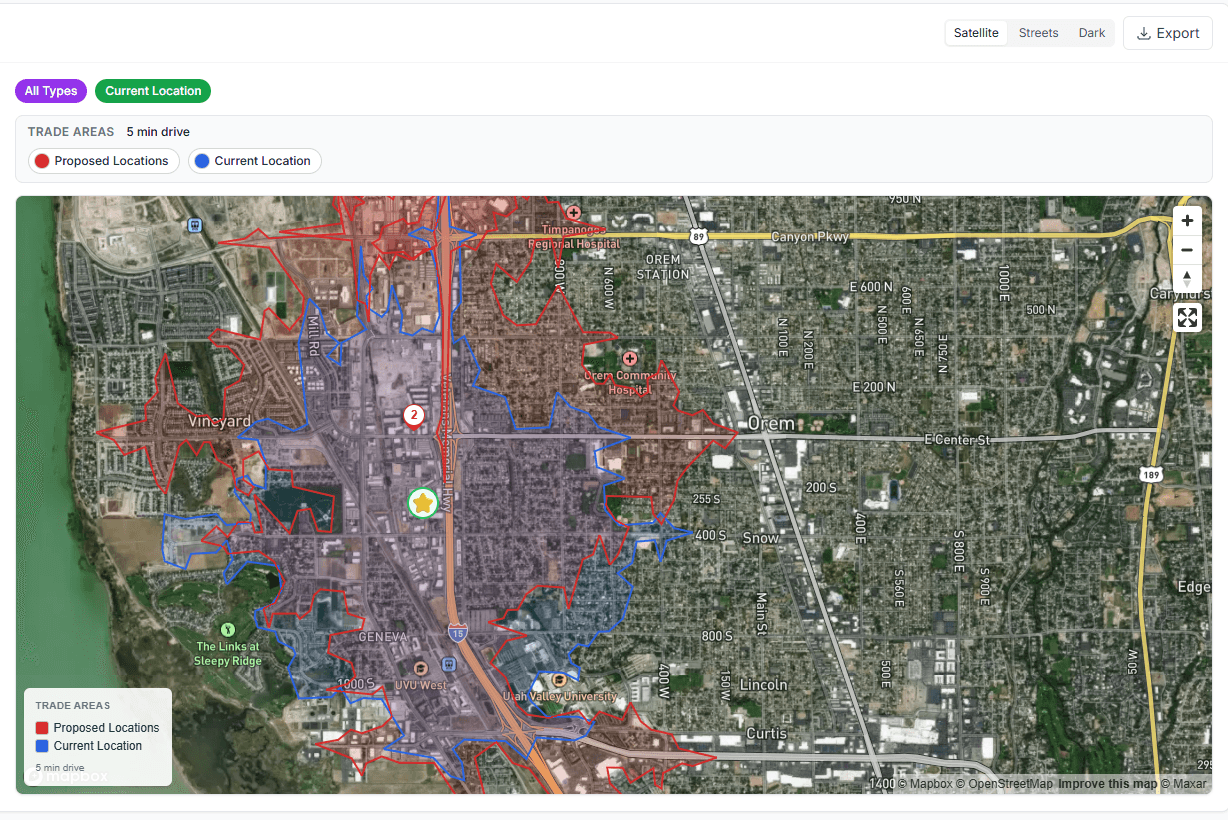Enter fullscreen map mode
The width and height of the screenshot is (1228, 820).
coord(1187,318)
